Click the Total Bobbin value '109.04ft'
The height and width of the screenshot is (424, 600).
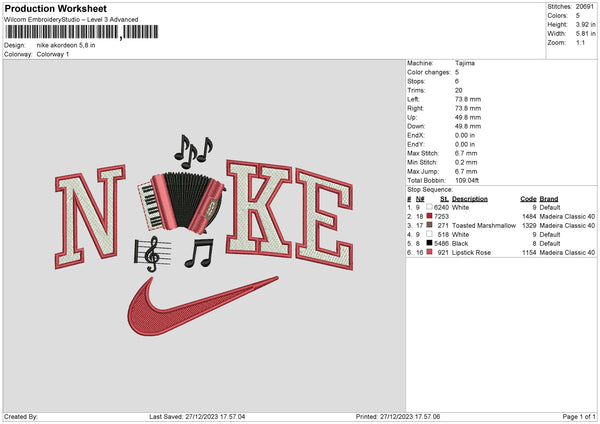pos(467,180)
